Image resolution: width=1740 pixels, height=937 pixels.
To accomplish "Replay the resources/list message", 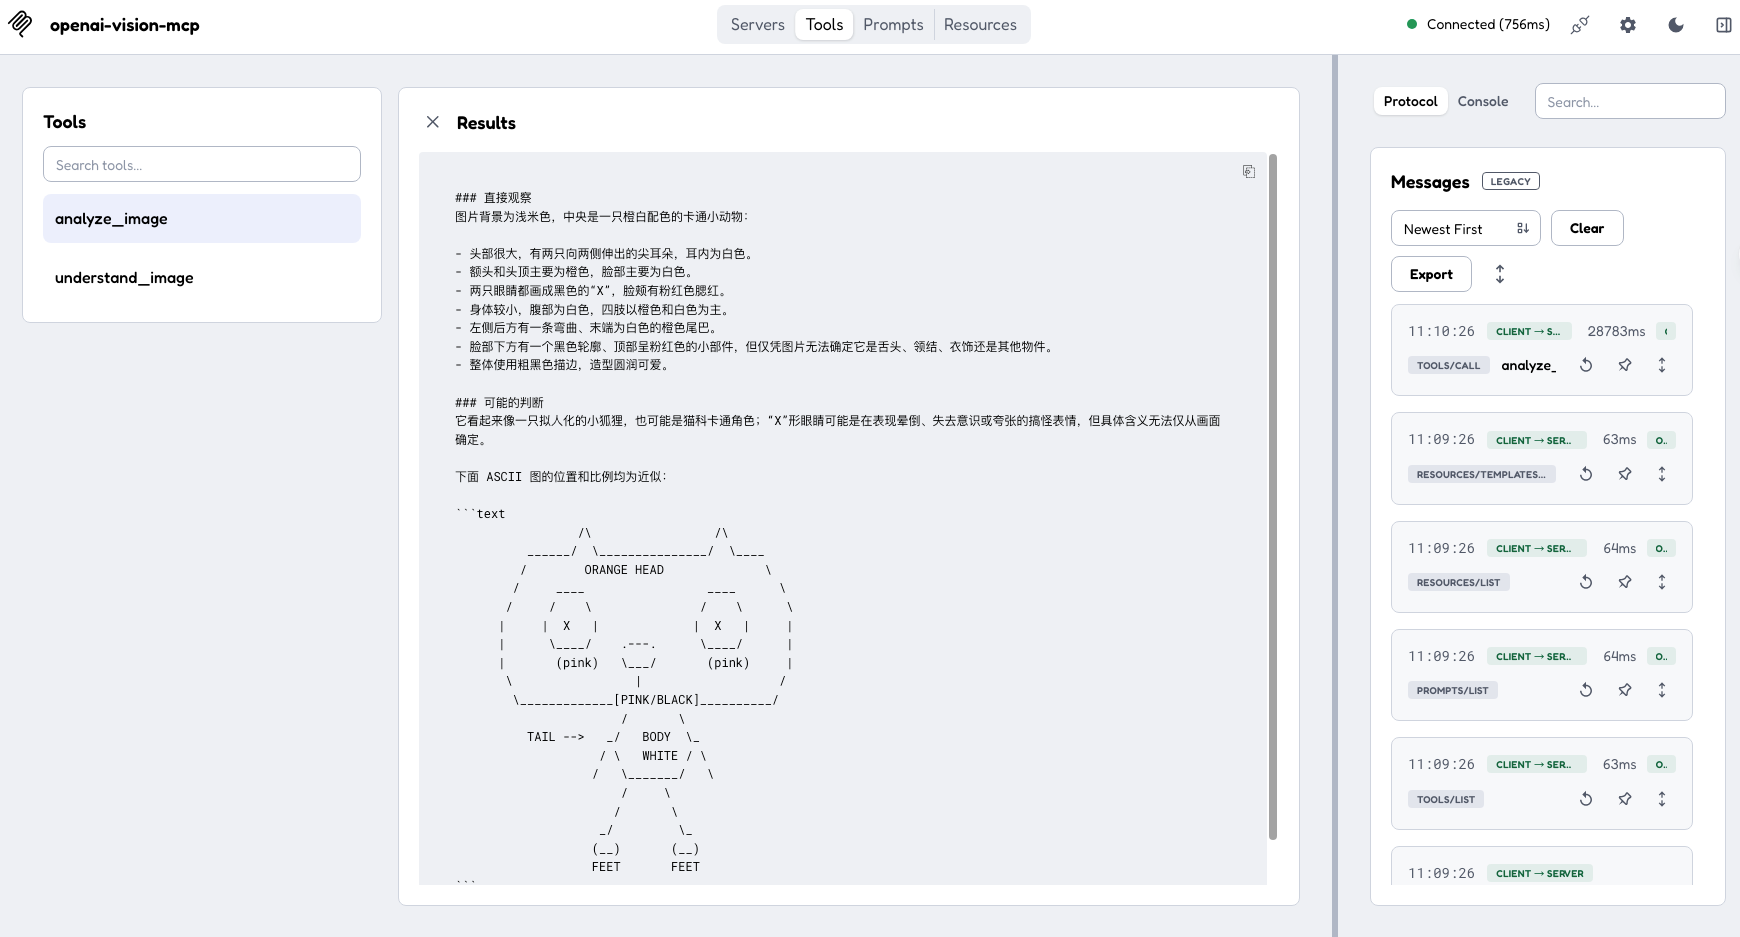I will [1586, 582].
